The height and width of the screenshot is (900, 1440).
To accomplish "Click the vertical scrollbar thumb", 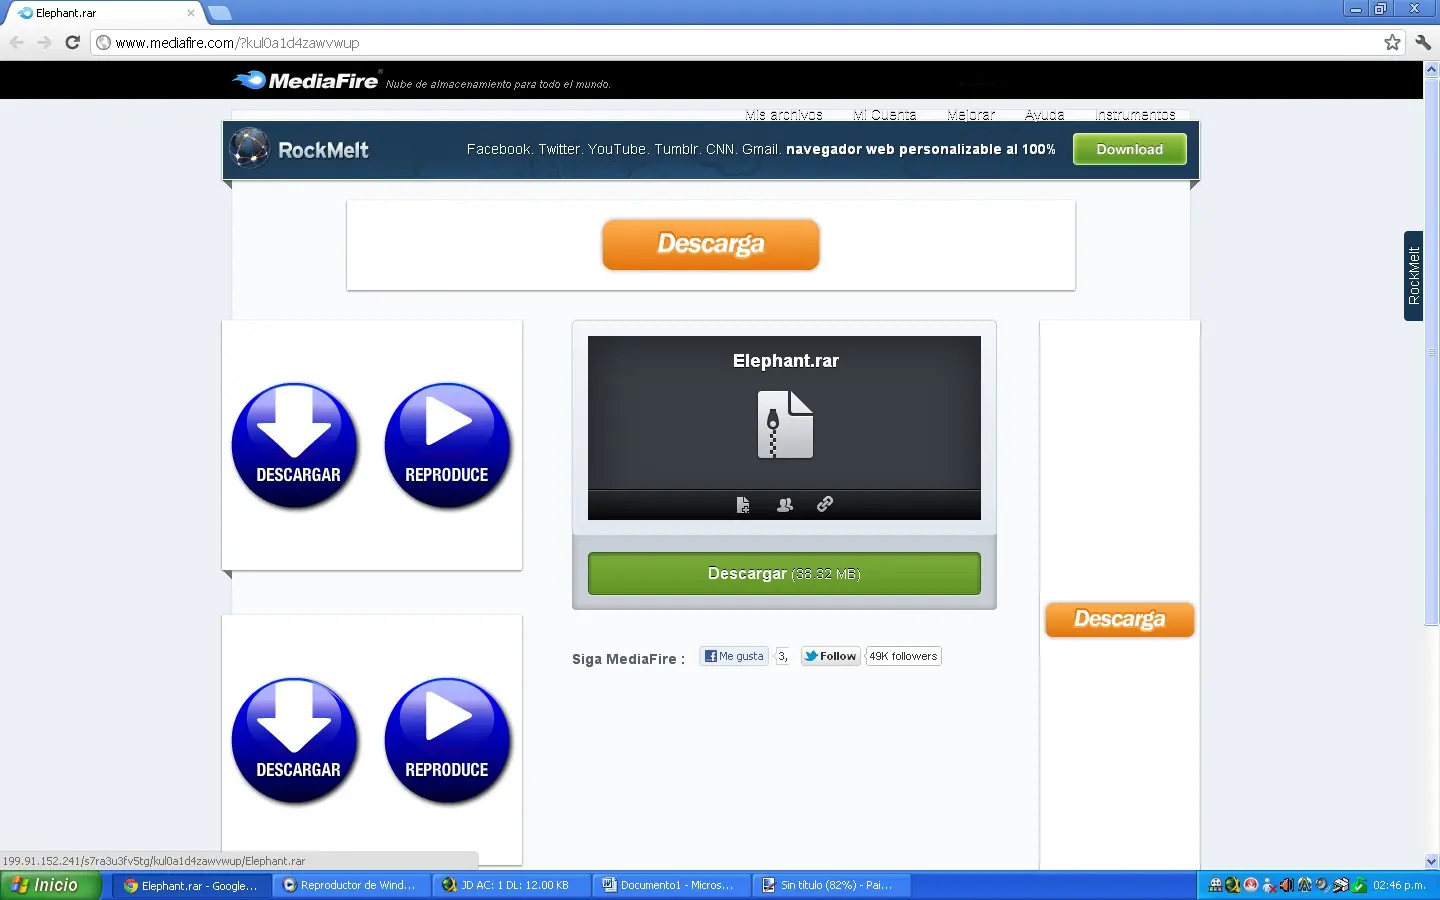I will click(x=1431, y=352).
